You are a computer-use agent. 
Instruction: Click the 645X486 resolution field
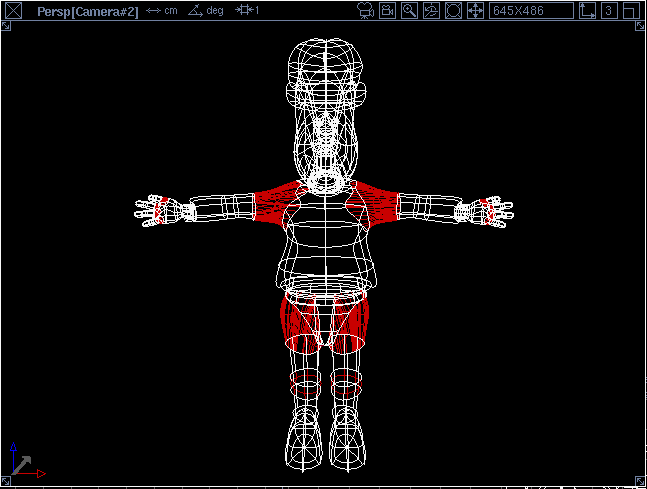[x=531, y=11]
